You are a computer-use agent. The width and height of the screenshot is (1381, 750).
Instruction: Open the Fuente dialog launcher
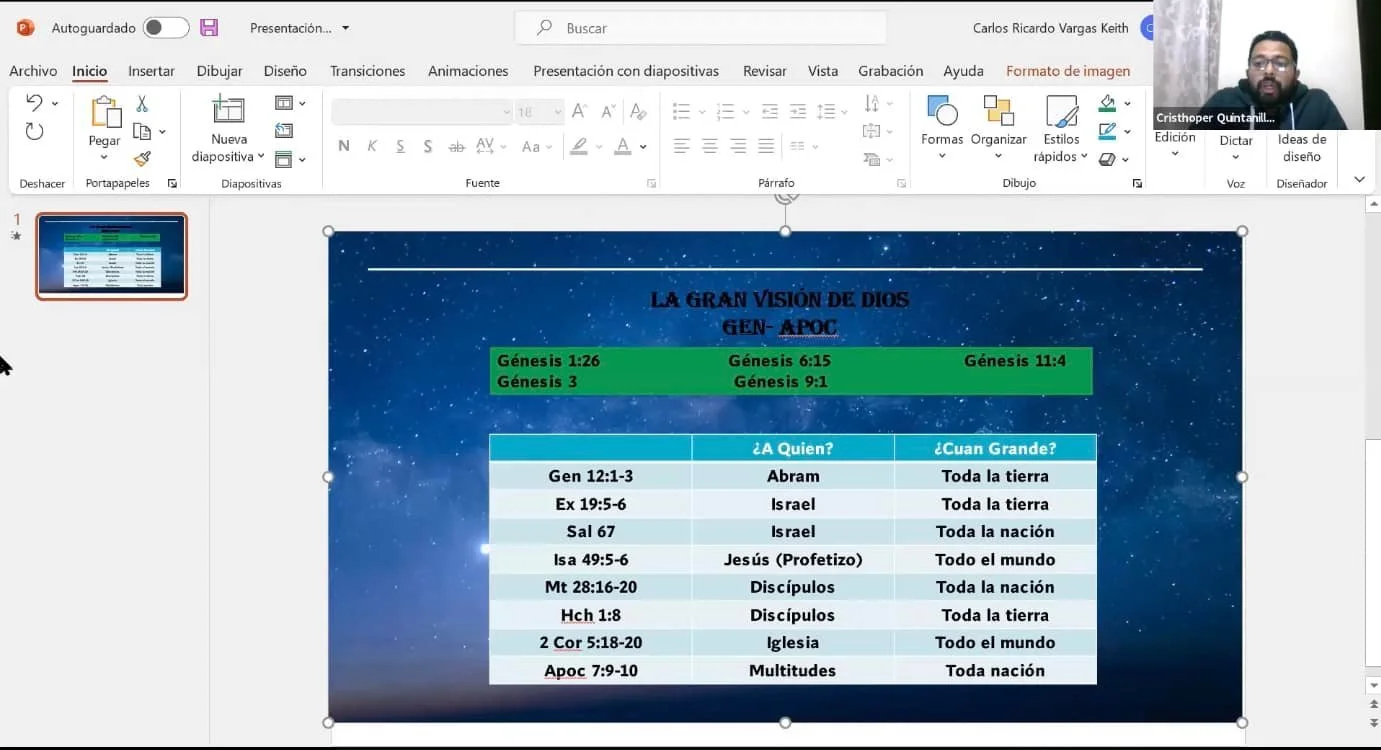click(651, 184)
